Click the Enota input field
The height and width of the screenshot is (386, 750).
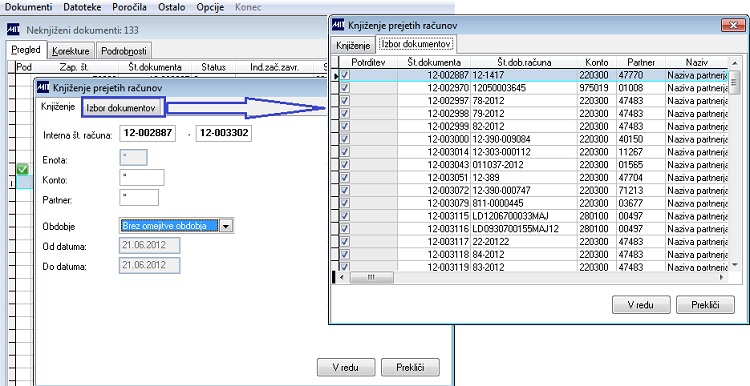click(133, 158)
